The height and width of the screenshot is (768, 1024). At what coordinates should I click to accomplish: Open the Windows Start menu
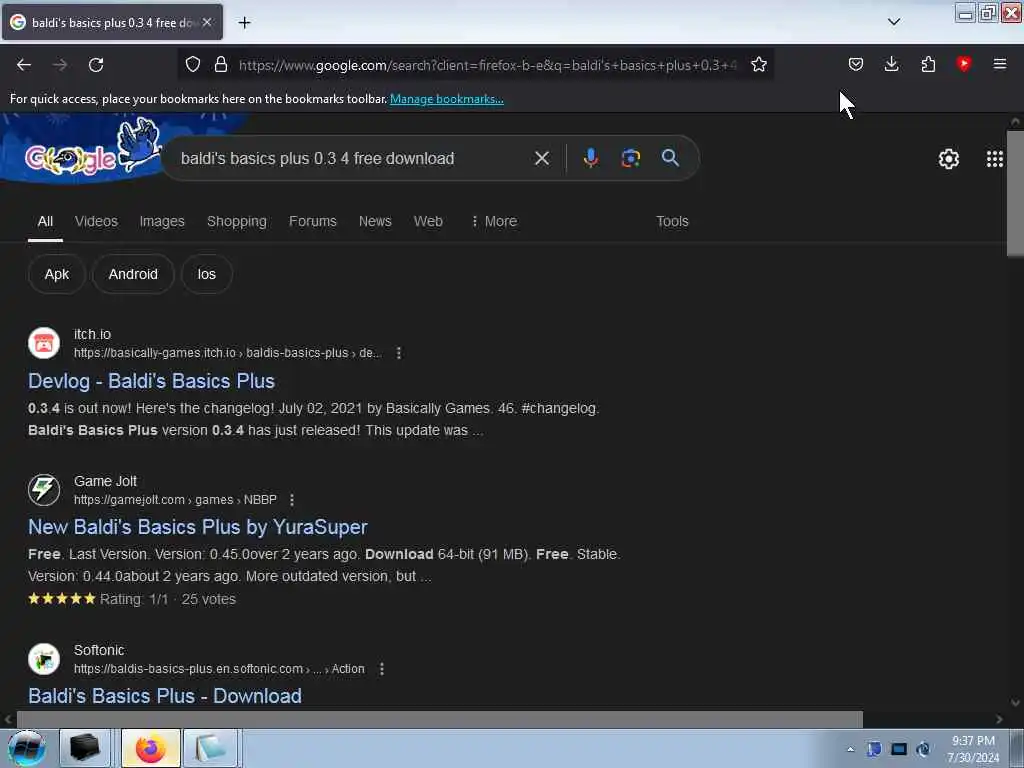(x=26, y=748)
